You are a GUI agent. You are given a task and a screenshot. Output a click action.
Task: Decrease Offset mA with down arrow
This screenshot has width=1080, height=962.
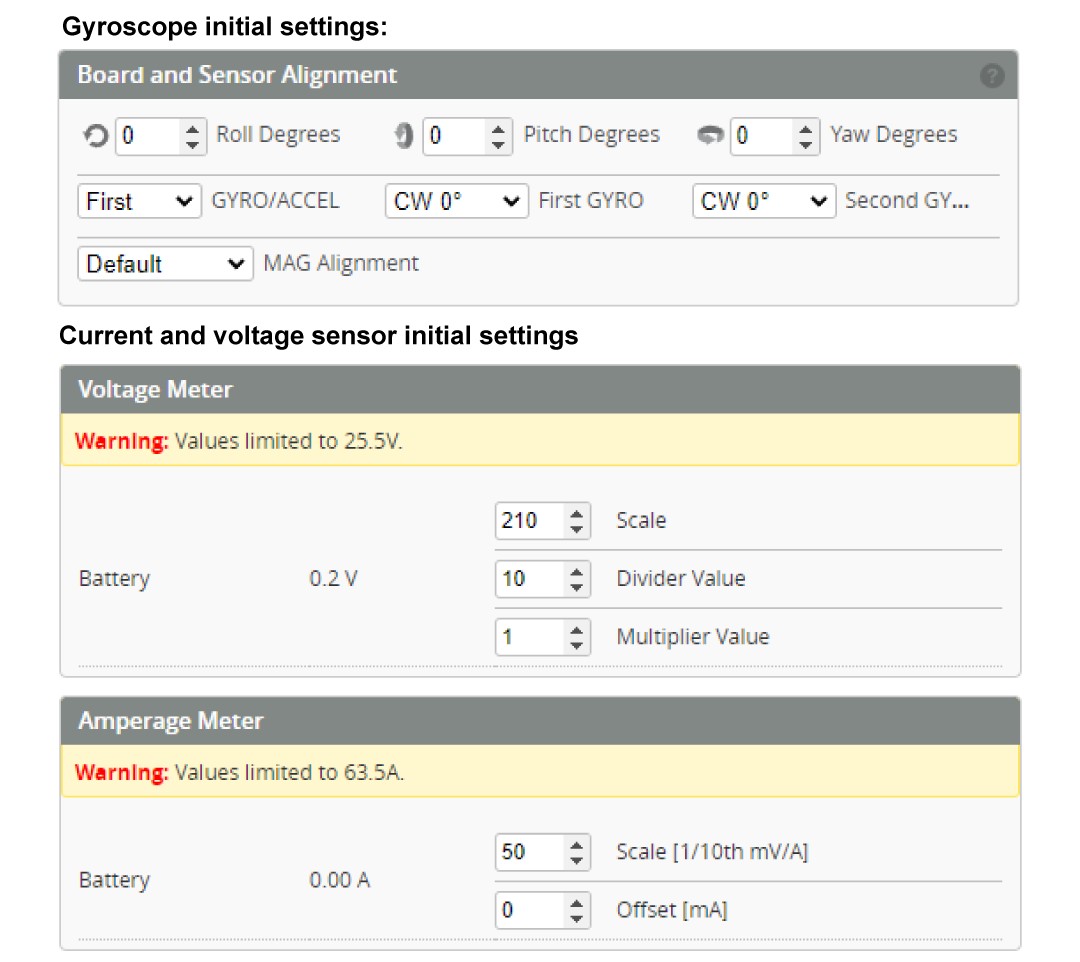coord(577,919)
